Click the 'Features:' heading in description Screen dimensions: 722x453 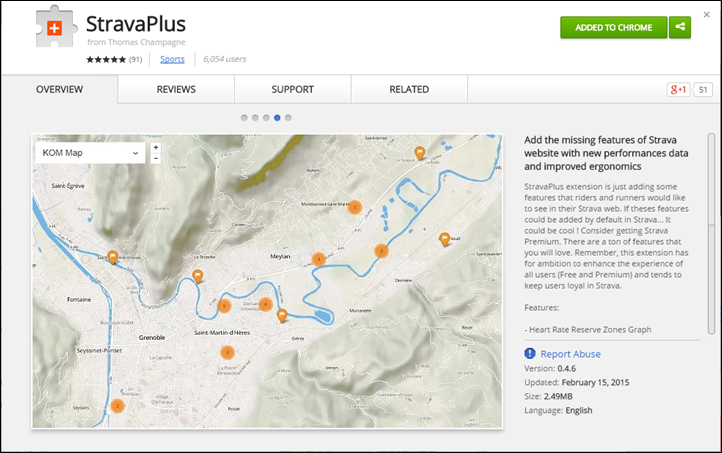(x=542, y=308)
